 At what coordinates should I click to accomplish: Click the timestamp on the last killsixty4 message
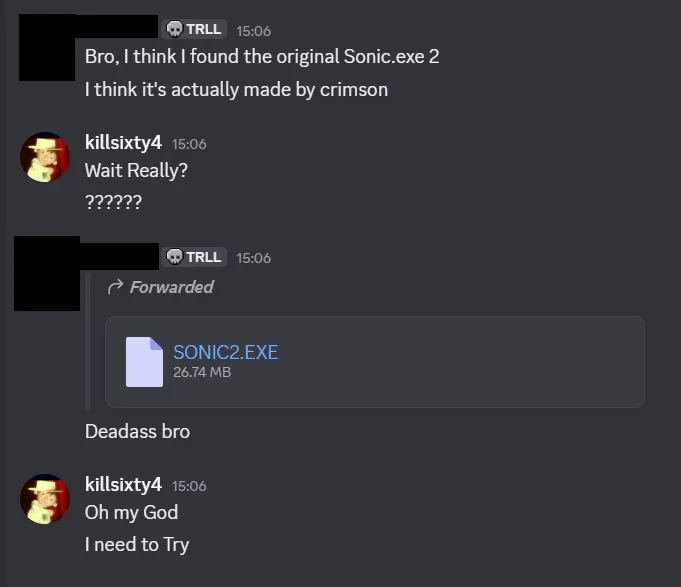click(189, 486)
